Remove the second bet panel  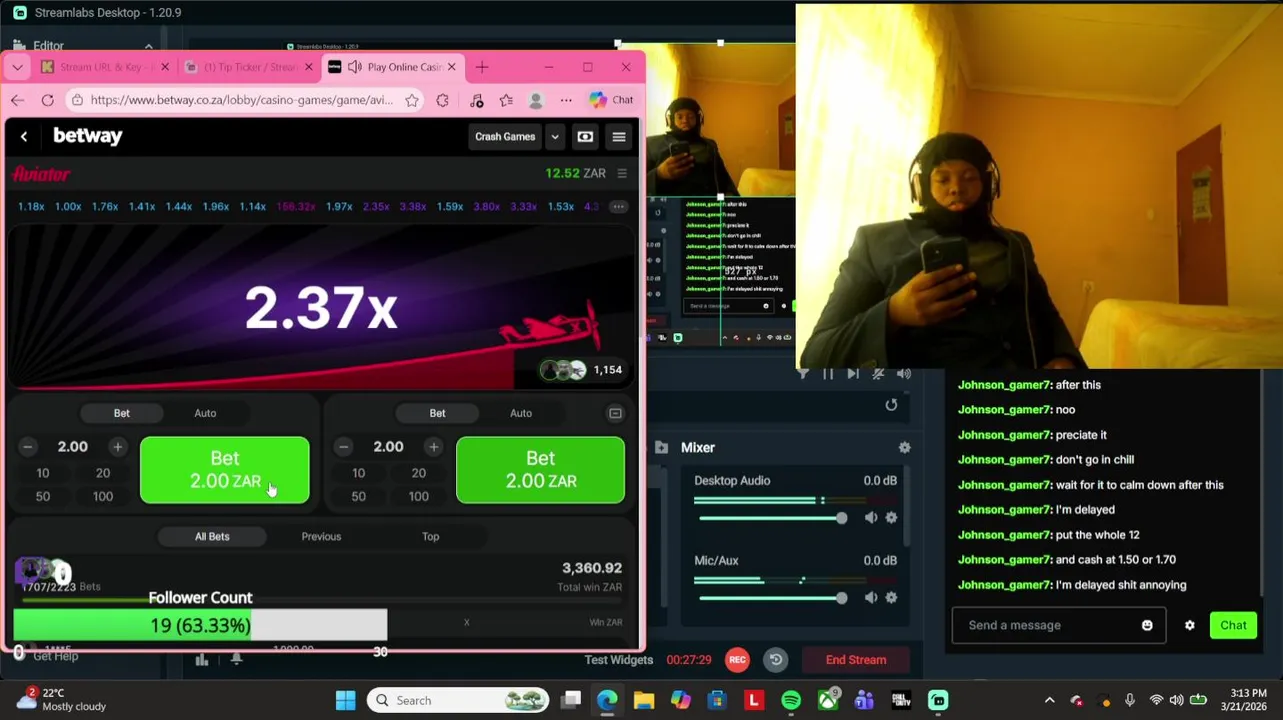point(615,413)
